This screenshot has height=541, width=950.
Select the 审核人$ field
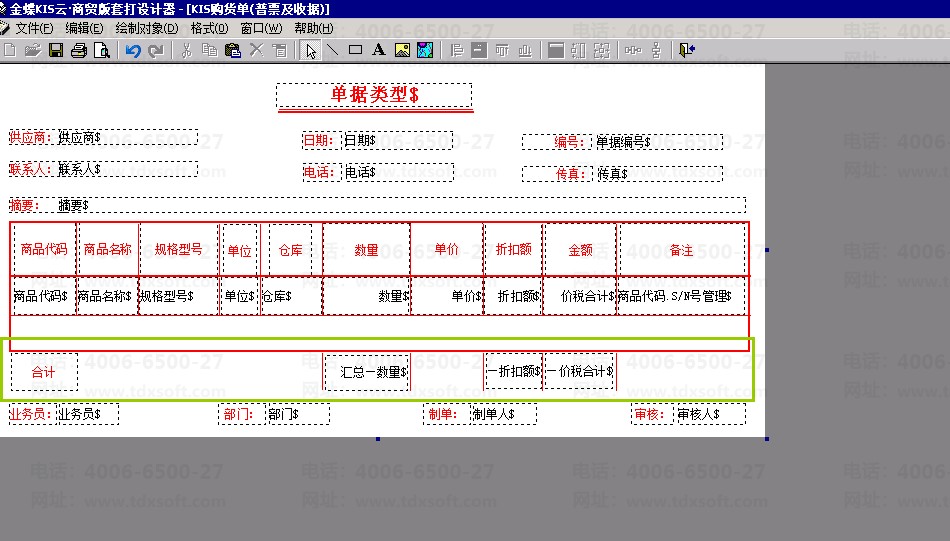point(711,414)
